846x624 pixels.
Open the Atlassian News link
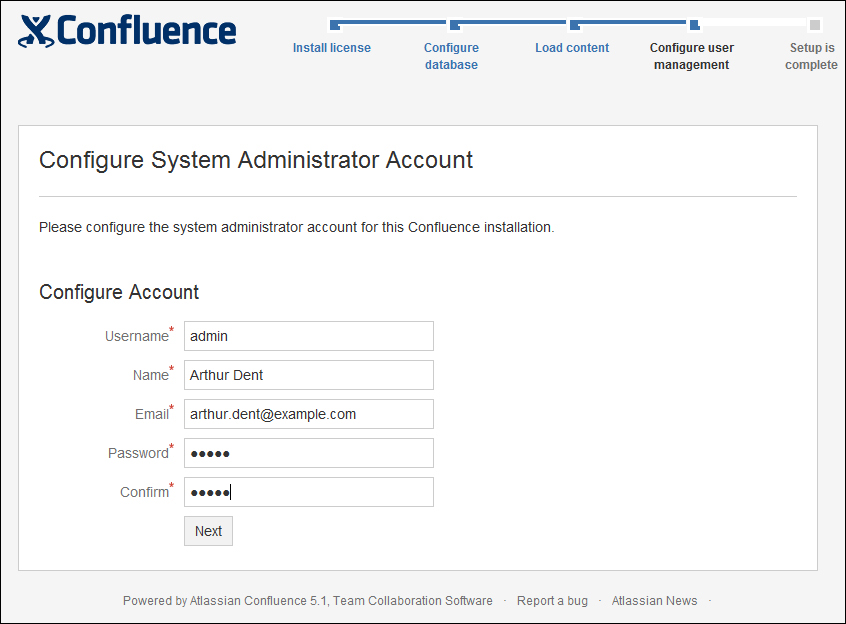click(x=654, y=601)
